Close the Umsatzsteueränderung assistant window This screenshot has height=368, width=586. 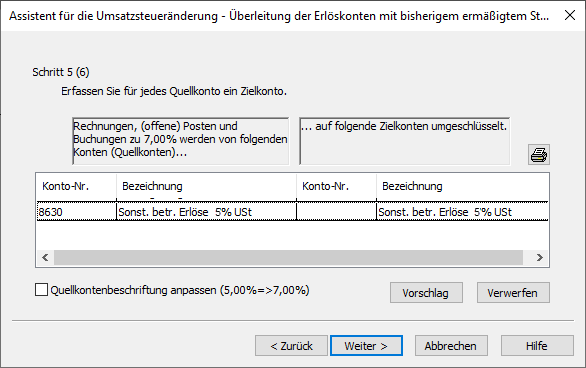(x=570, y=15)
